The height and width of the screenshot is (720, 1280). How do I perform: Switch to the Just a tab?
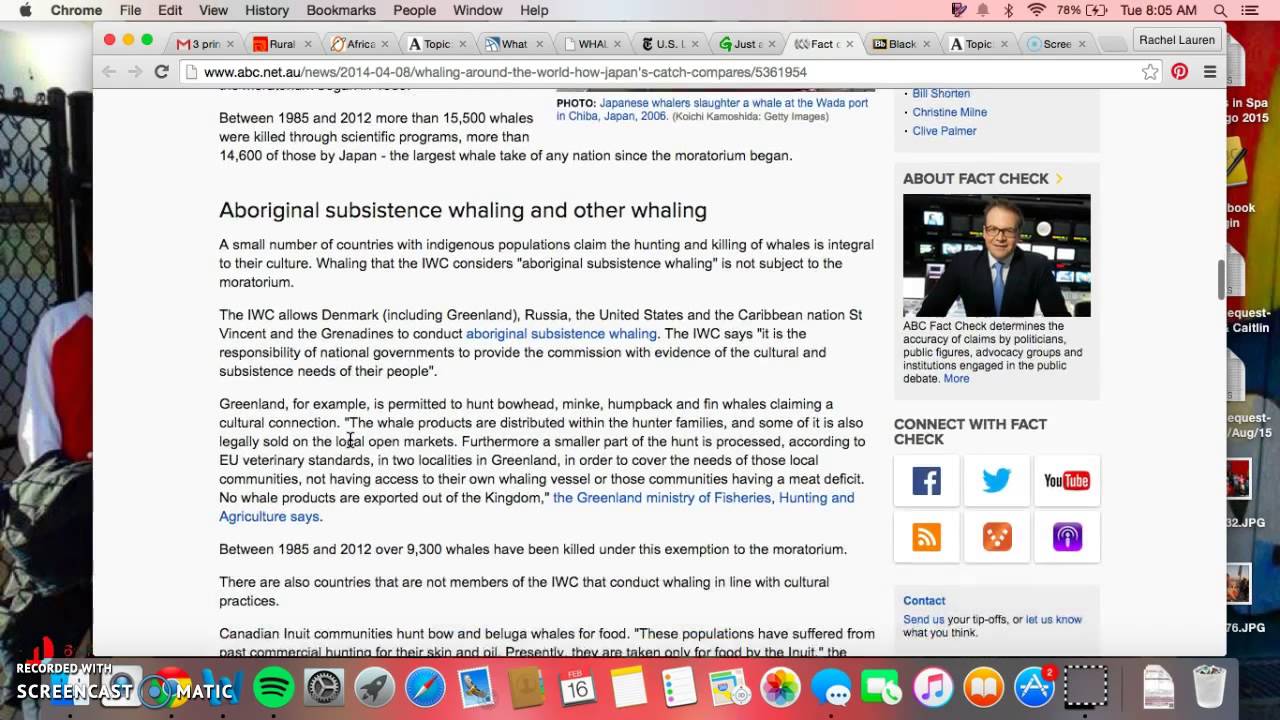[x=749, y=44]
